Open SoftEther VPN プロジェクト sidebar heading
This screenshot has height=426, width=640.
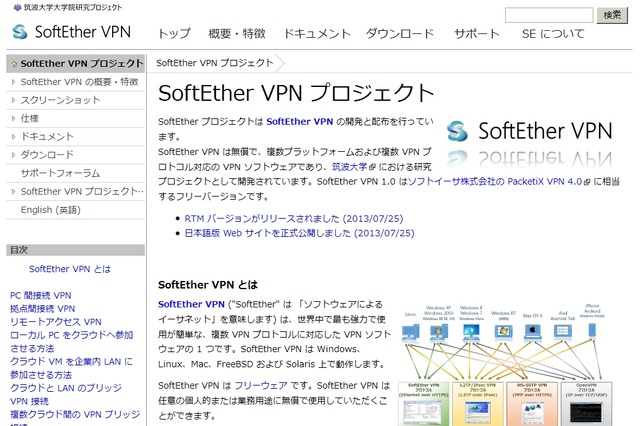click(x=82, y=64)
